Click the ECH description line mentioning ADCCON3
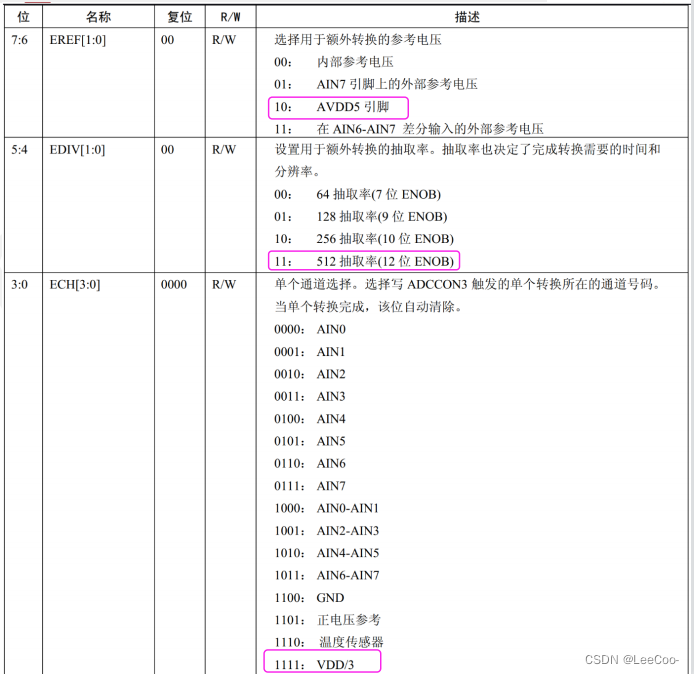 pos(467,284)
